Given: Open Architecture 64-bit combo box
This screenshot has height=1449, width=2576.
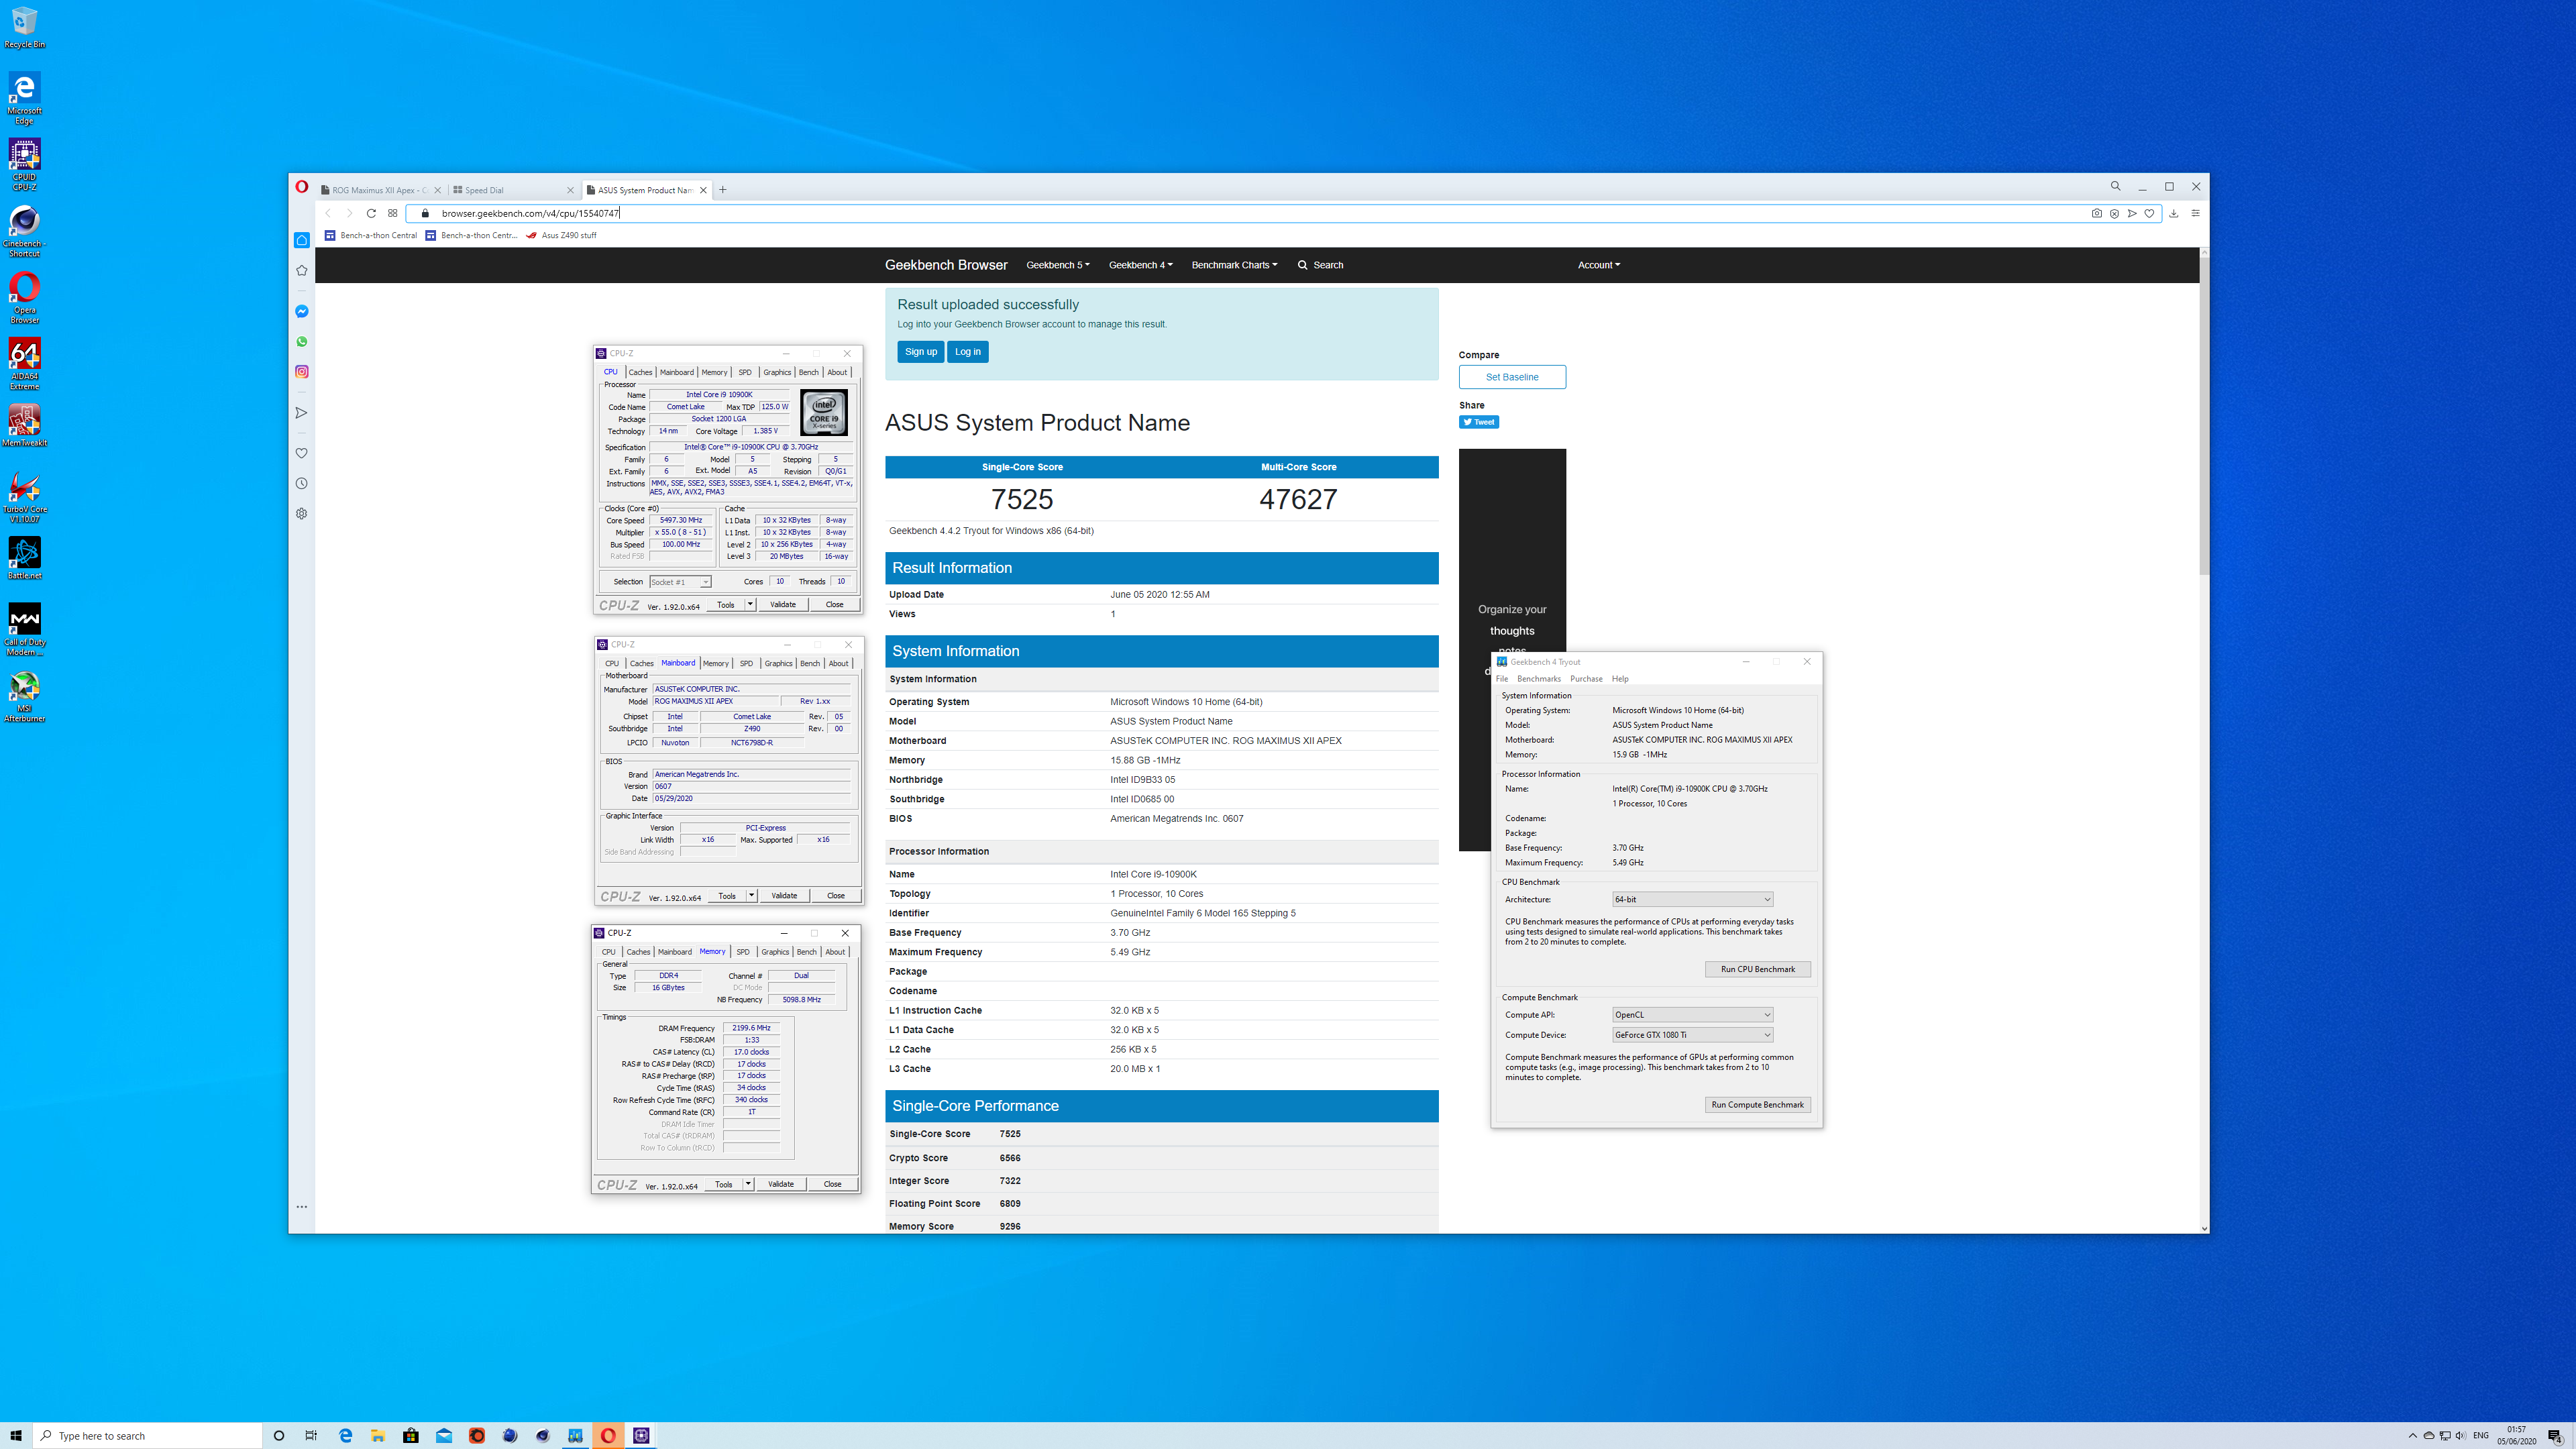Looking at the screenshot, I should click(1692, 899).
